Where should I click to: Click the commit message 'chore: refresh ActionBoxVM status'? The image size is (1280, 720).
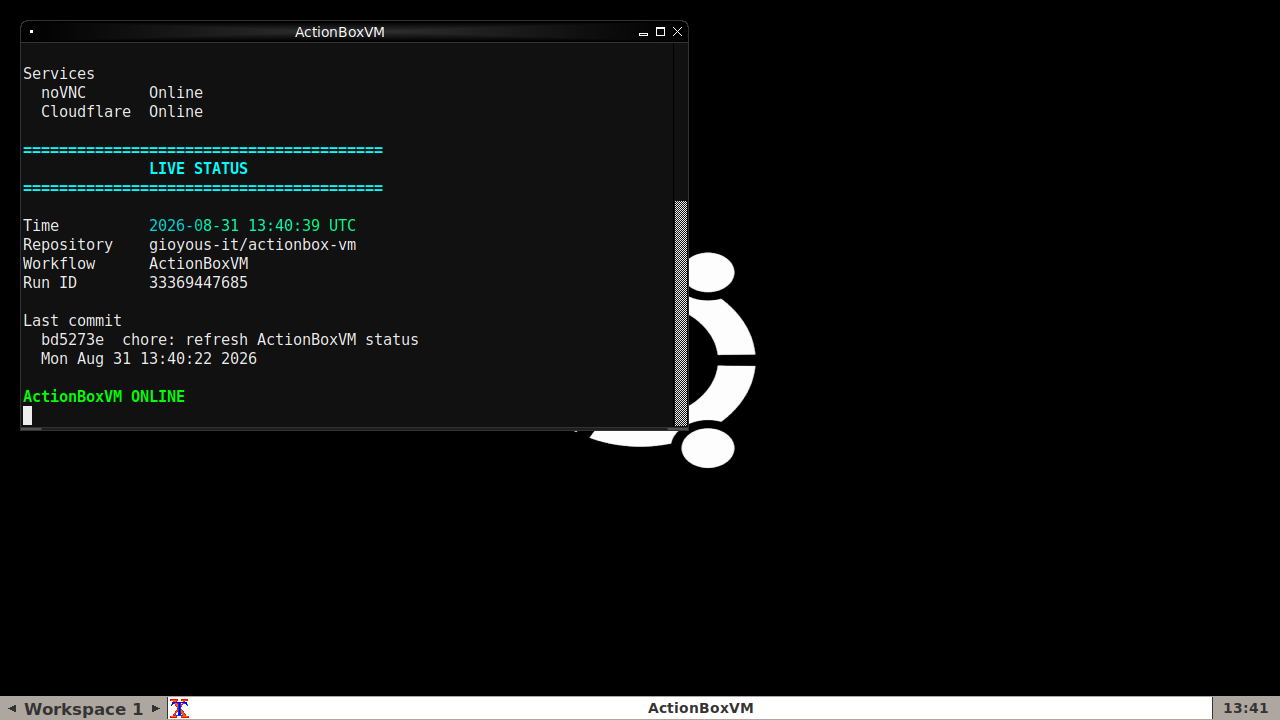(270, 340)
